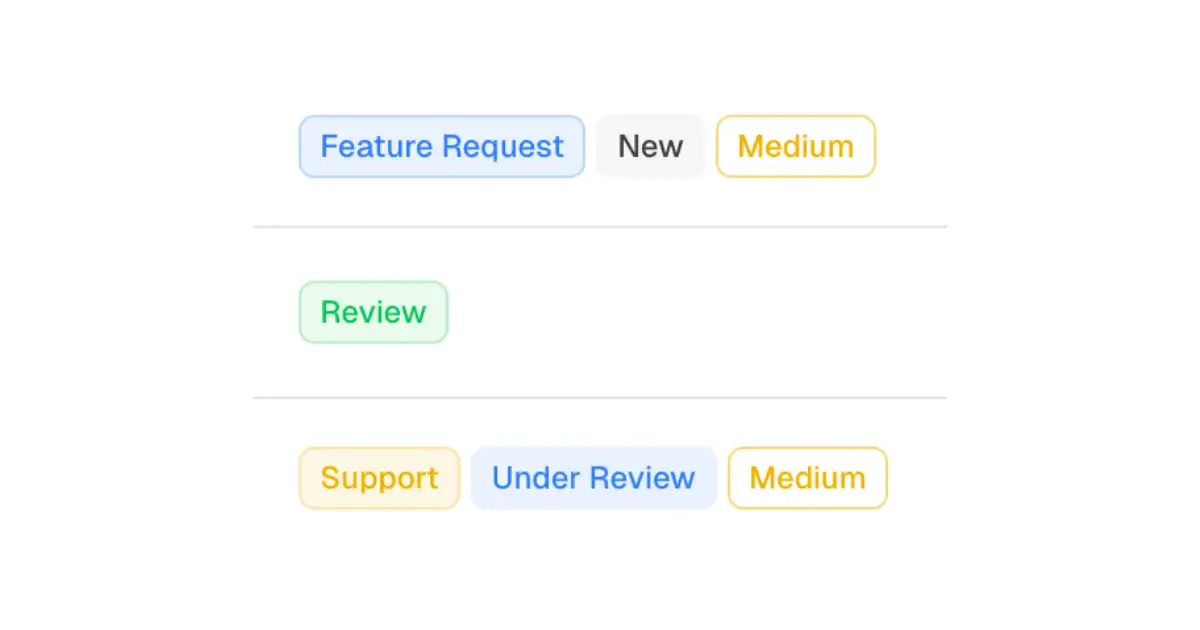Choose the Support category in the bottom row
Image resolution: width=1200 pixels, height=630 pixels.
click(x=379, y=478)
